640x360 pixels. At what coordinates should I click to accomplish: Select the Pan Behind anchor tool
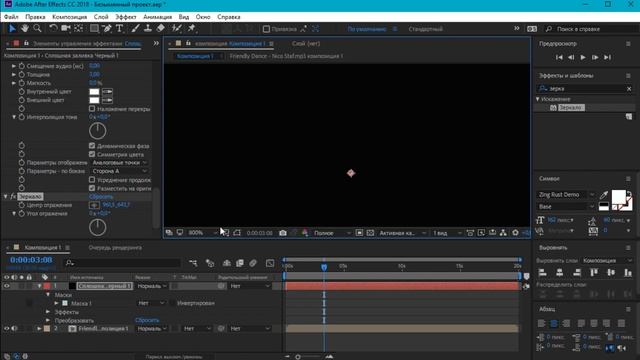[79, 28]
